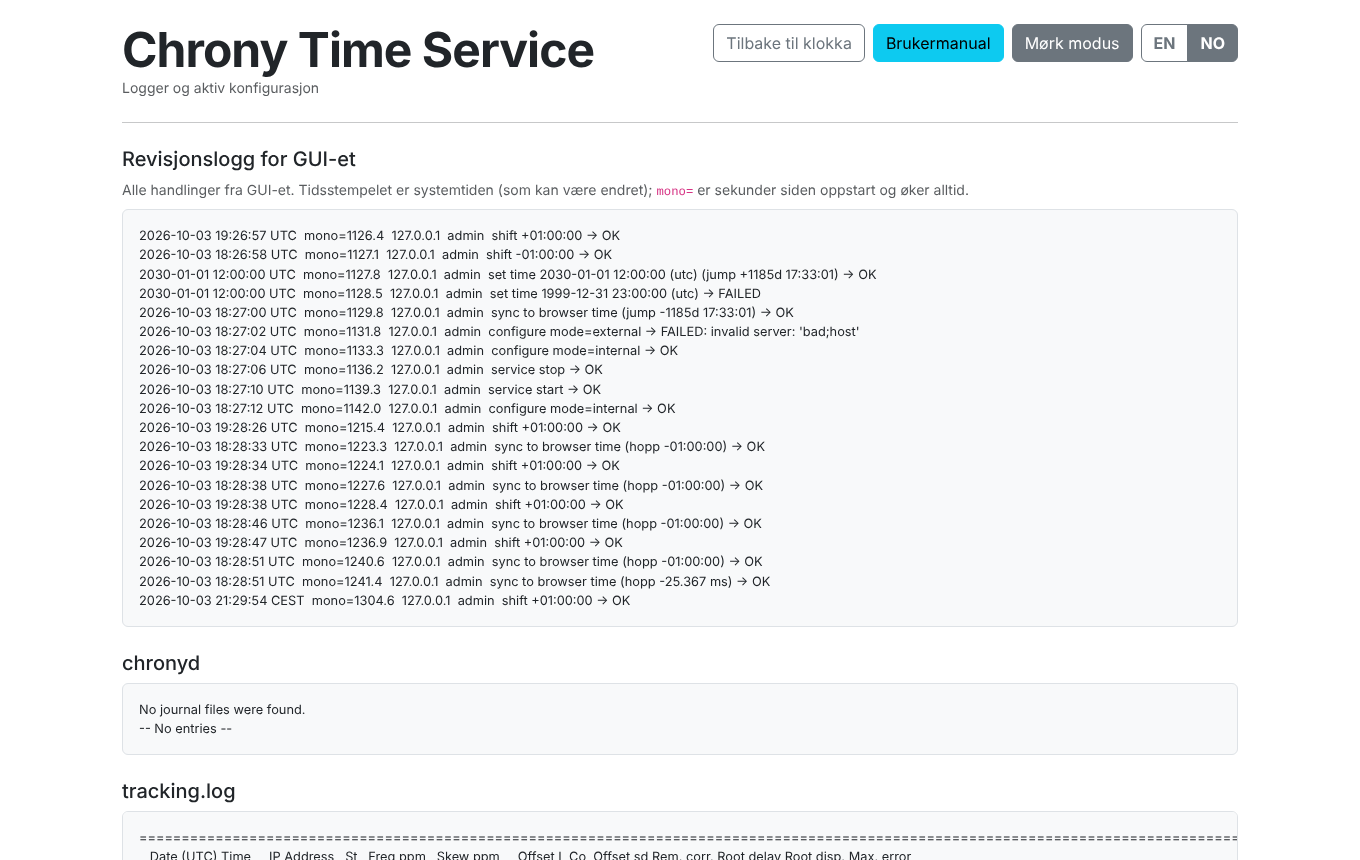
Task: Select log line with mono=1126.4
Action: click(x=379, y=236)
